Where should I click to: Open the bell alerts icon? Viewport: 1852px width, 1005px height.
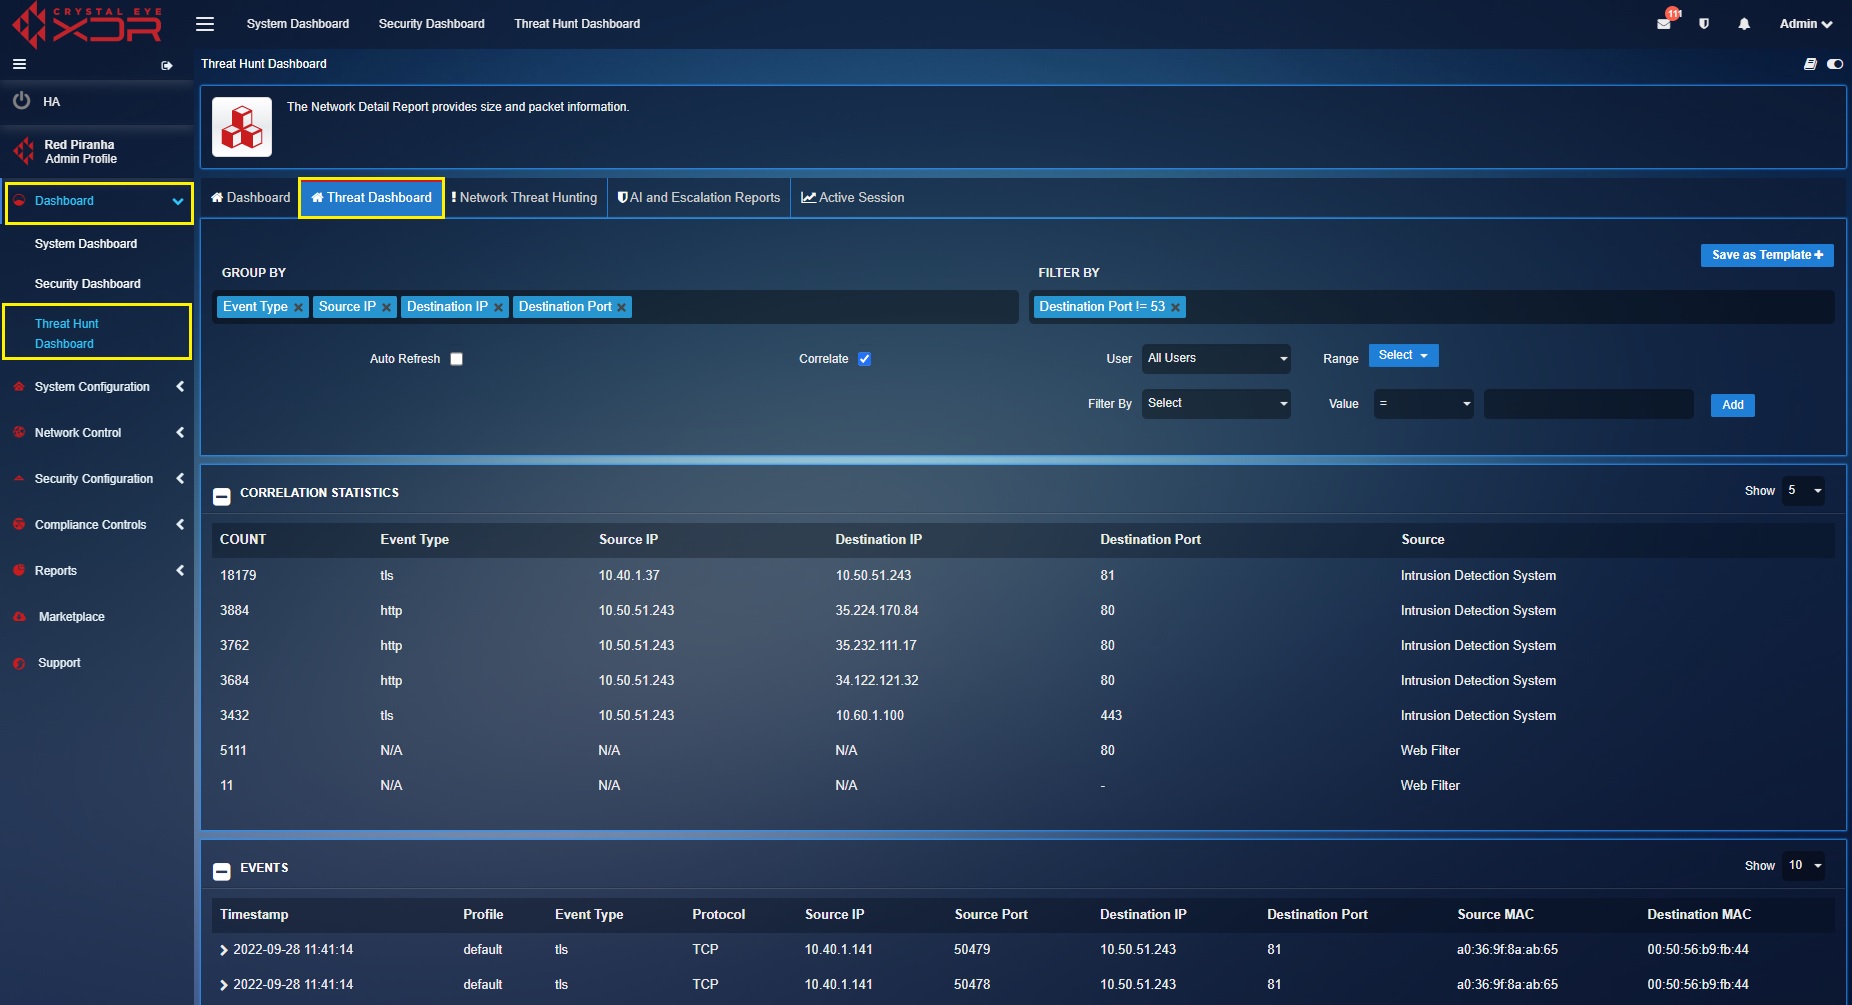(1744, 24)
